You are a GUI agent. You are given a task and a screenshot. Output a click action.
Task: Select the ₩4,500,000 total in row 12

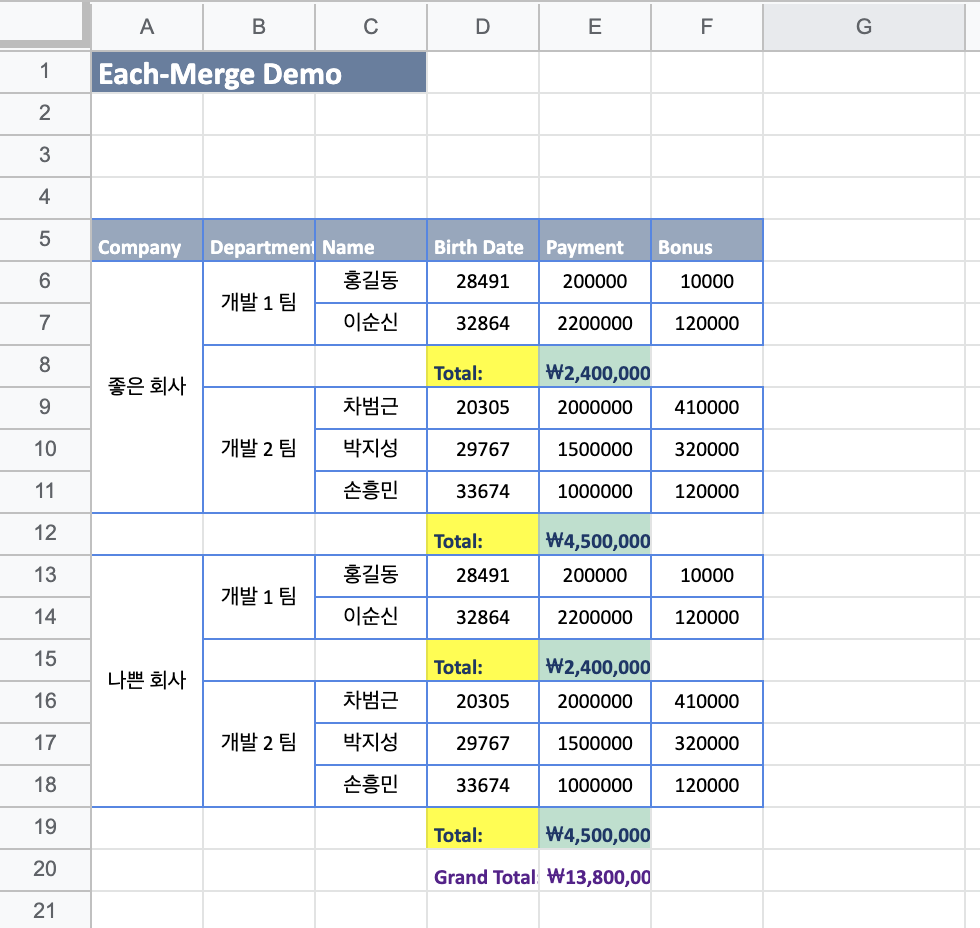pyautogui.click(x=594, y=539)
